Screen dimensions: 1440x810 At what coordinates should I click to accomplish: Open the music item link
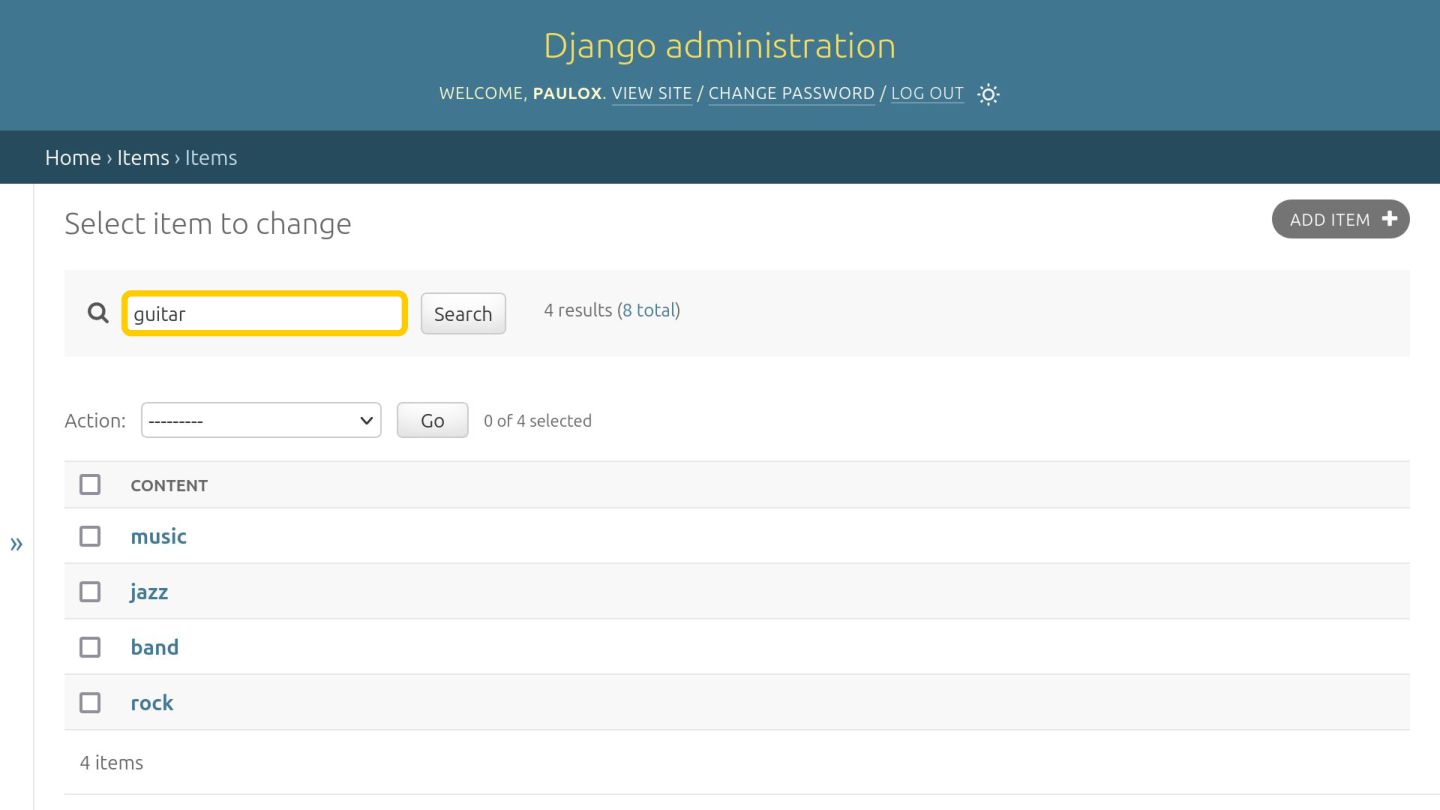coord(158,536)
